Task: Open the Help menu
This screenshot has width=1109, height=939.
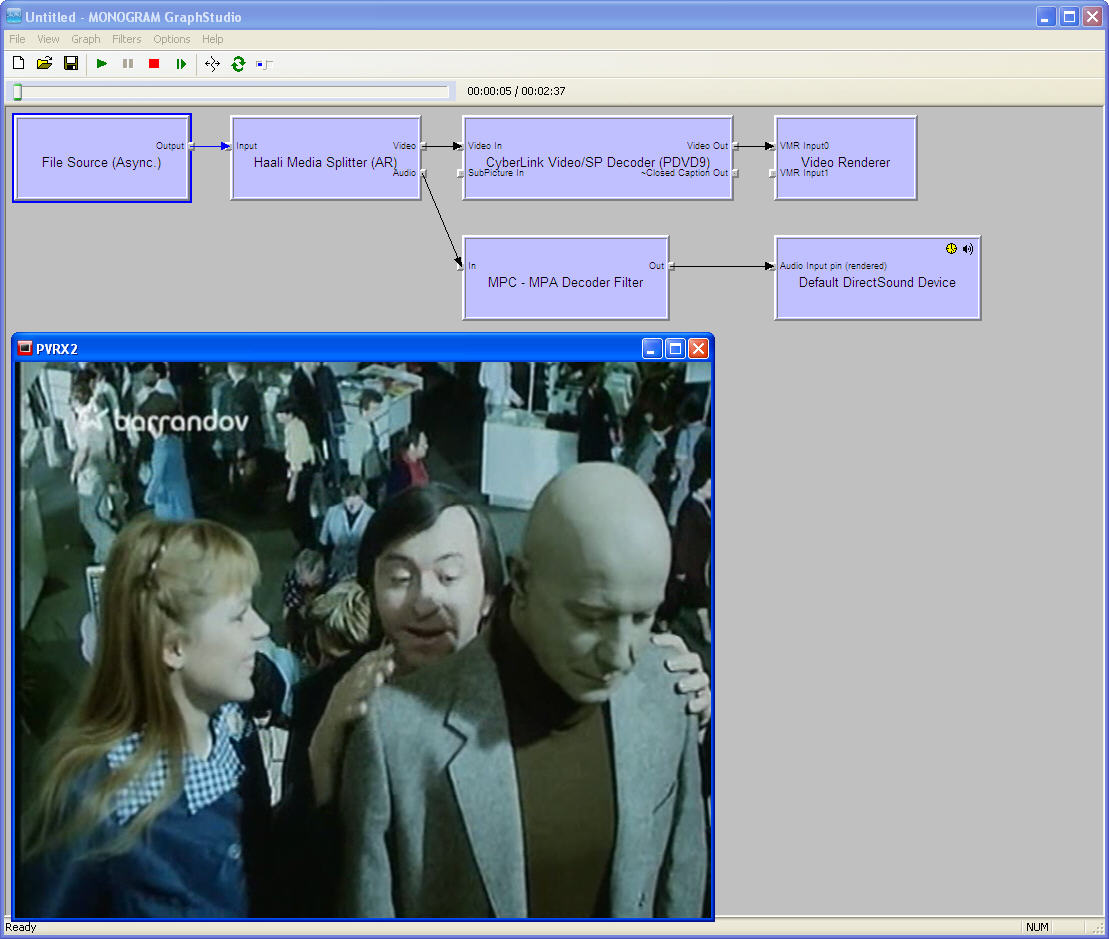Action: 212,39
